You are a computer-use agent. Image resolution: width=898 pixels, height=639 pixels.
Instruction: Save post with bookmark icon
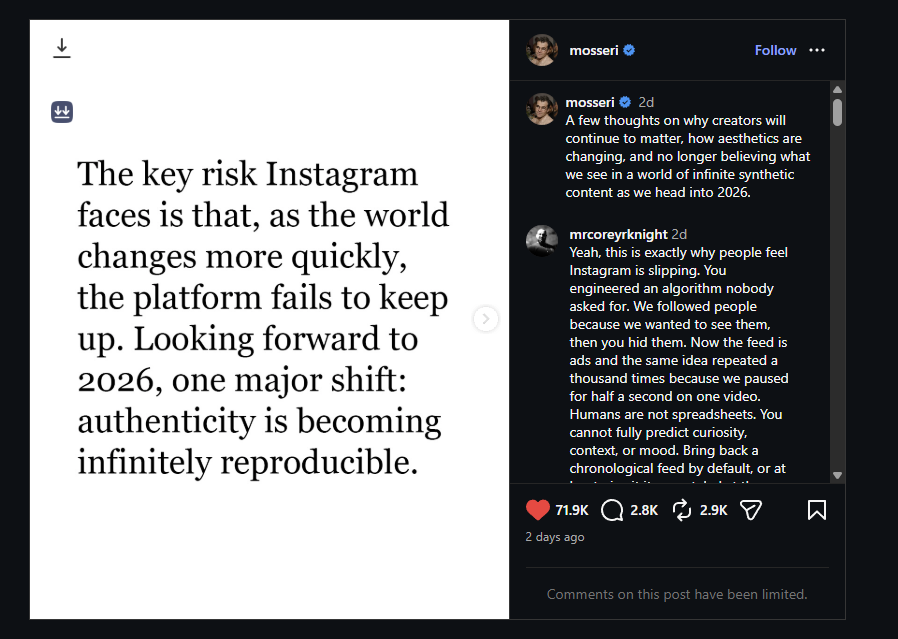(816, 510)
